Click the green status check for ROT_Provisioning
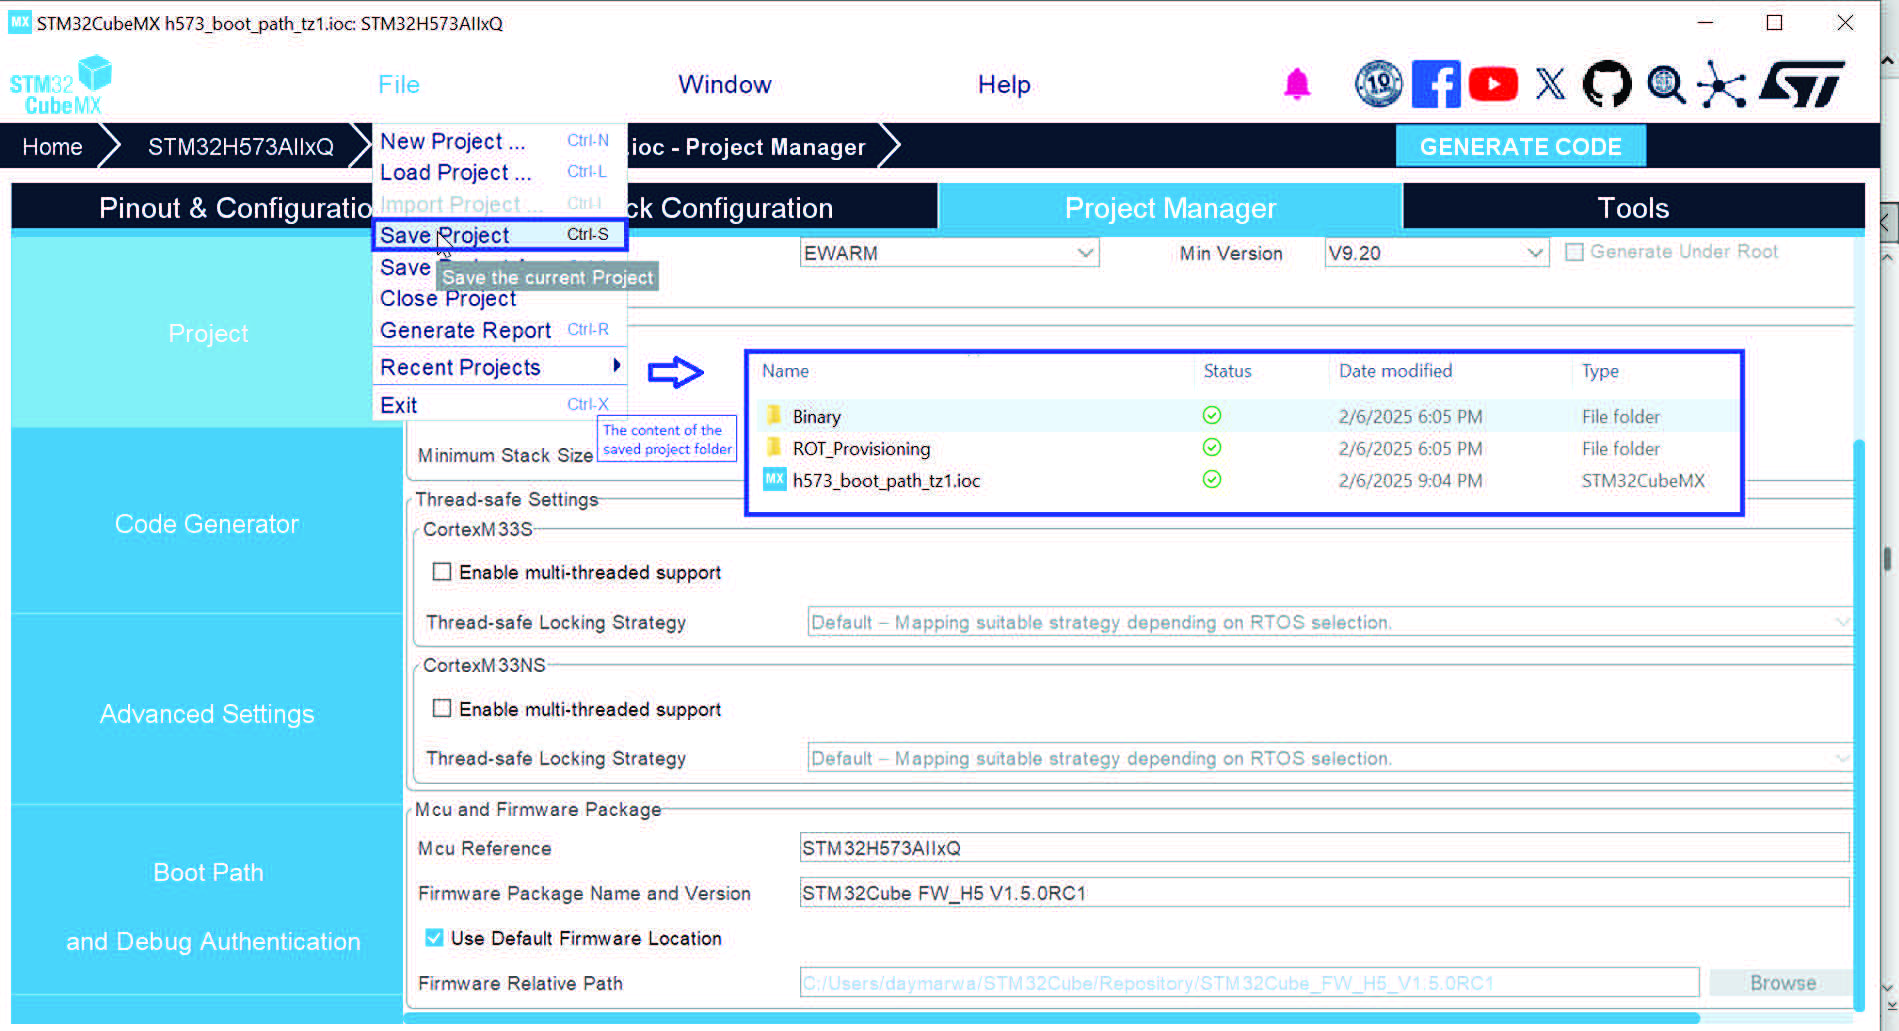This screenshot has width=1899, height=1031. point(1212,447)
